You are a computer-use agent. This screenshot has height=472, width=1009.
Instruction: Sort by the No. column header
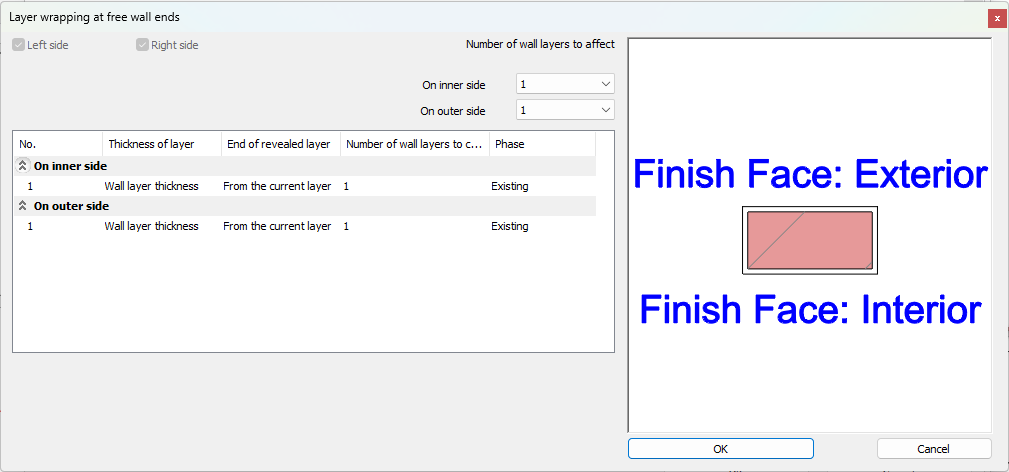coord(58,144)
